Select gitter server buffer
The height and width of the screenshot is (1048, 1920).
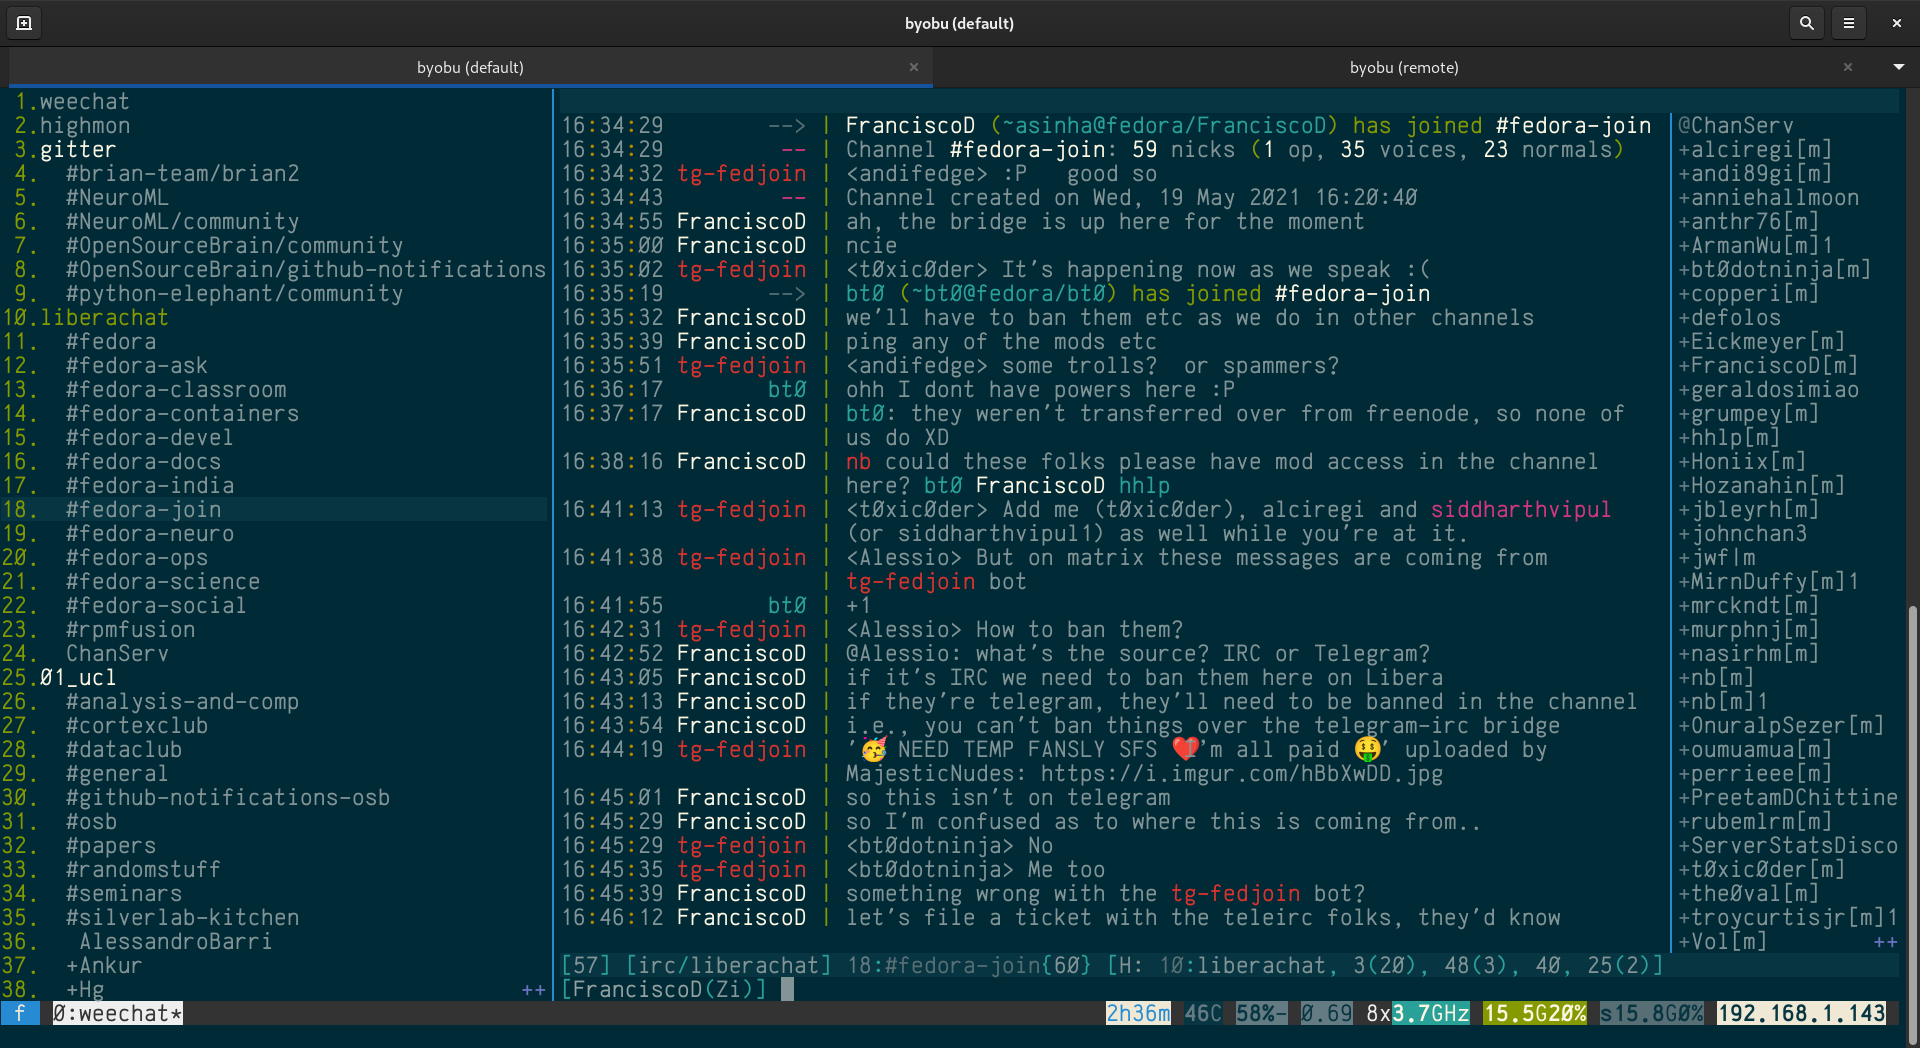tap(78, 150)
